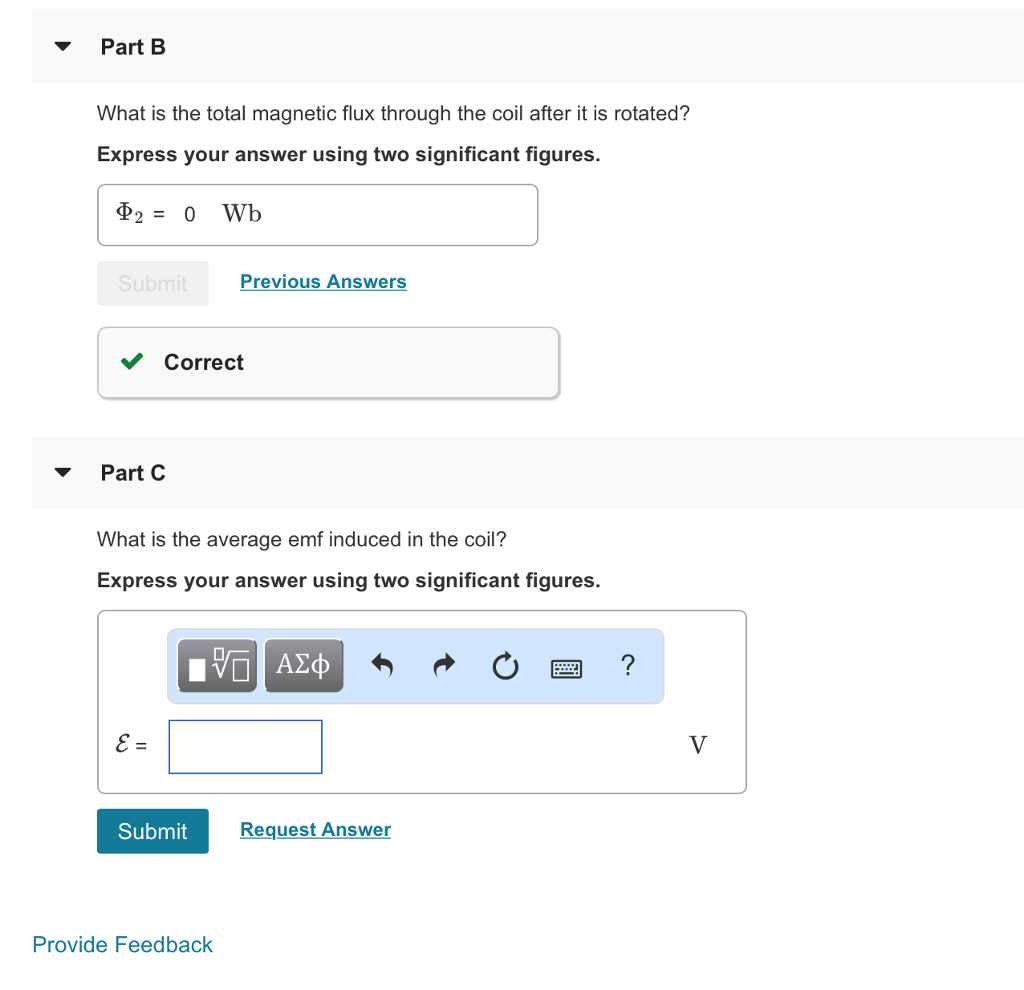The height and width of the screenshot is (990, 1024).
Task: Click the undo arrow in equation toolbar
Action: tap(381, 664)
